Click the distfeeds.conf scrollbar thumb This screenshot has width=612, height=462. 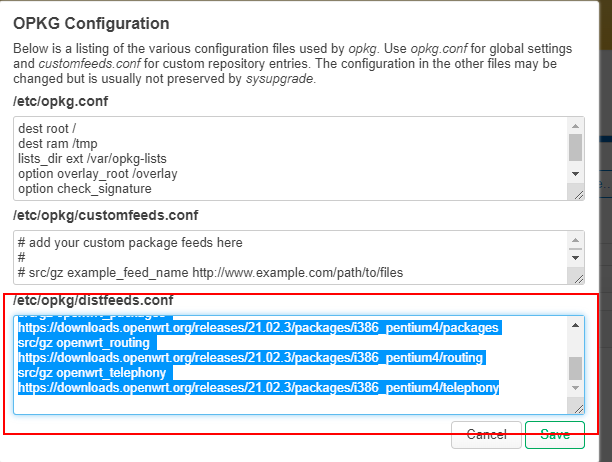575,368
